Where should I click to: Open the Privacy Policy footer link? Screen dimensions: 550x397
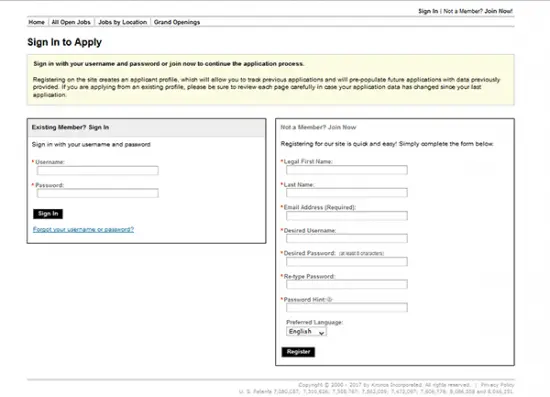point(497,385)
